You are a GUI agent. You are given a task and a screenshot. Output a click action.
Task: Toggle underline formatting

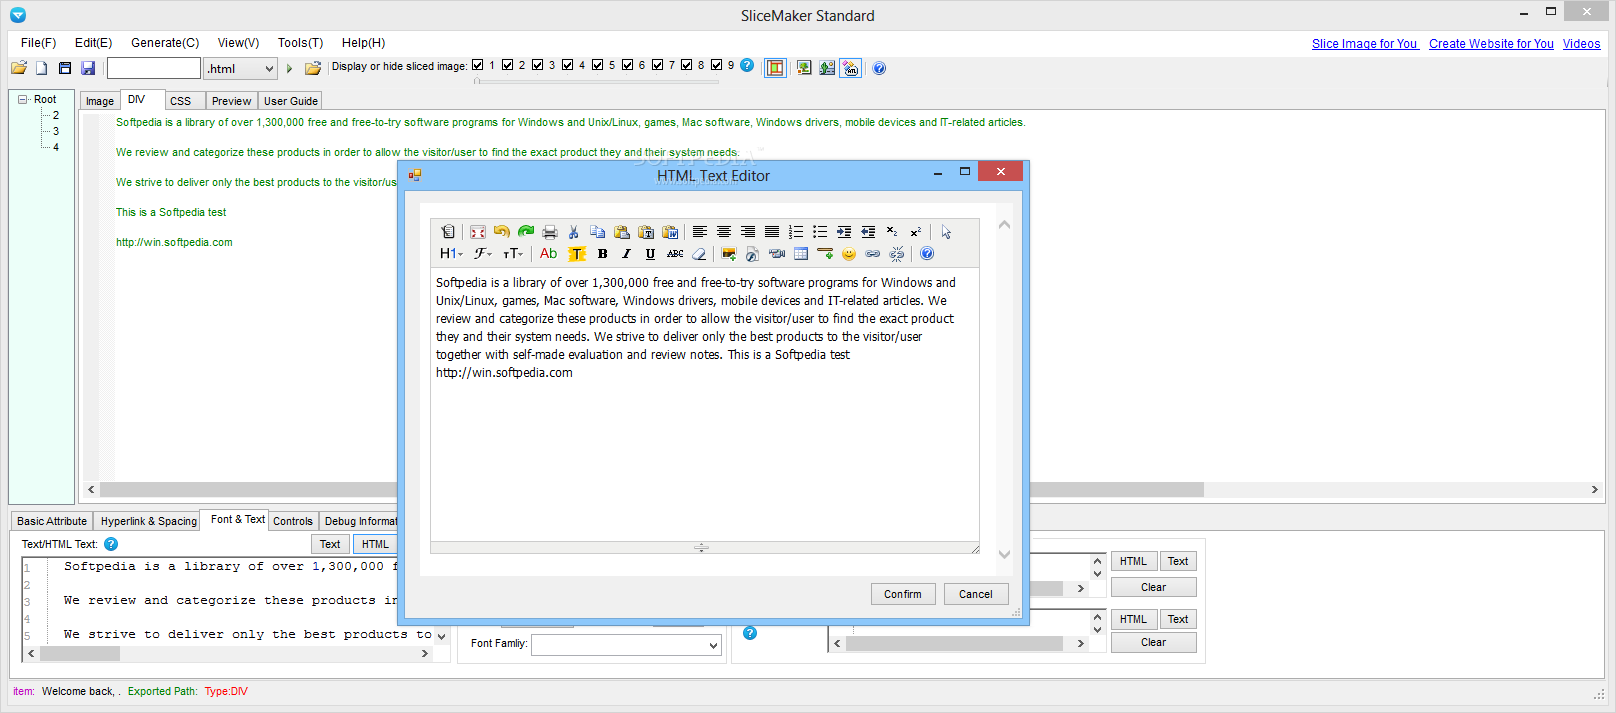coord(650,254)
